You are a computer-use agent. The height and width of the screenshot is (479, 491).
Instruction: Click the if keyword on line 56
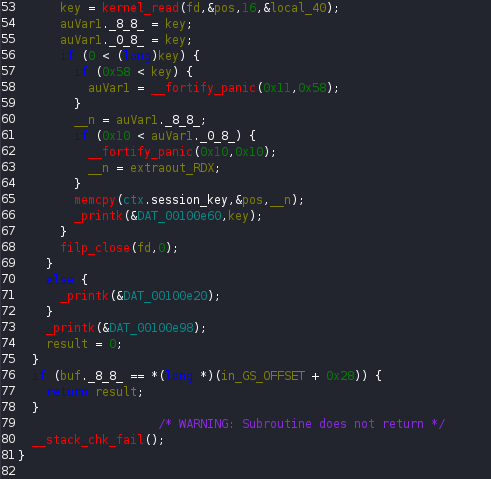coord(67,56)
